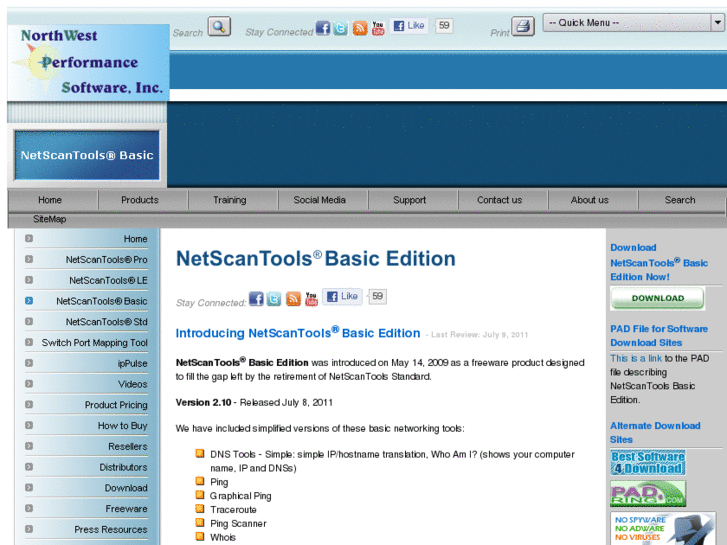Screen dimensions: 727x545
Task: Follow the 'This is a link' text
Action: [x=636, y=358]
